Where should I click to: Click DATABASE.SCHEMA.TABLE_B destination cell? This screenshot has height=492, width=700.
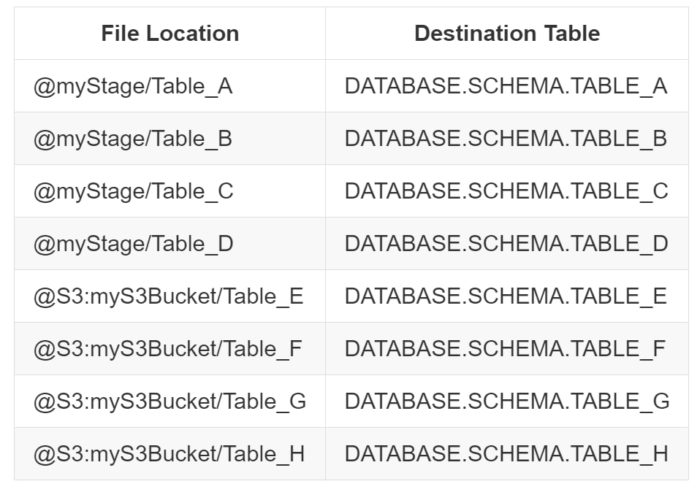[x=507, y=139]
